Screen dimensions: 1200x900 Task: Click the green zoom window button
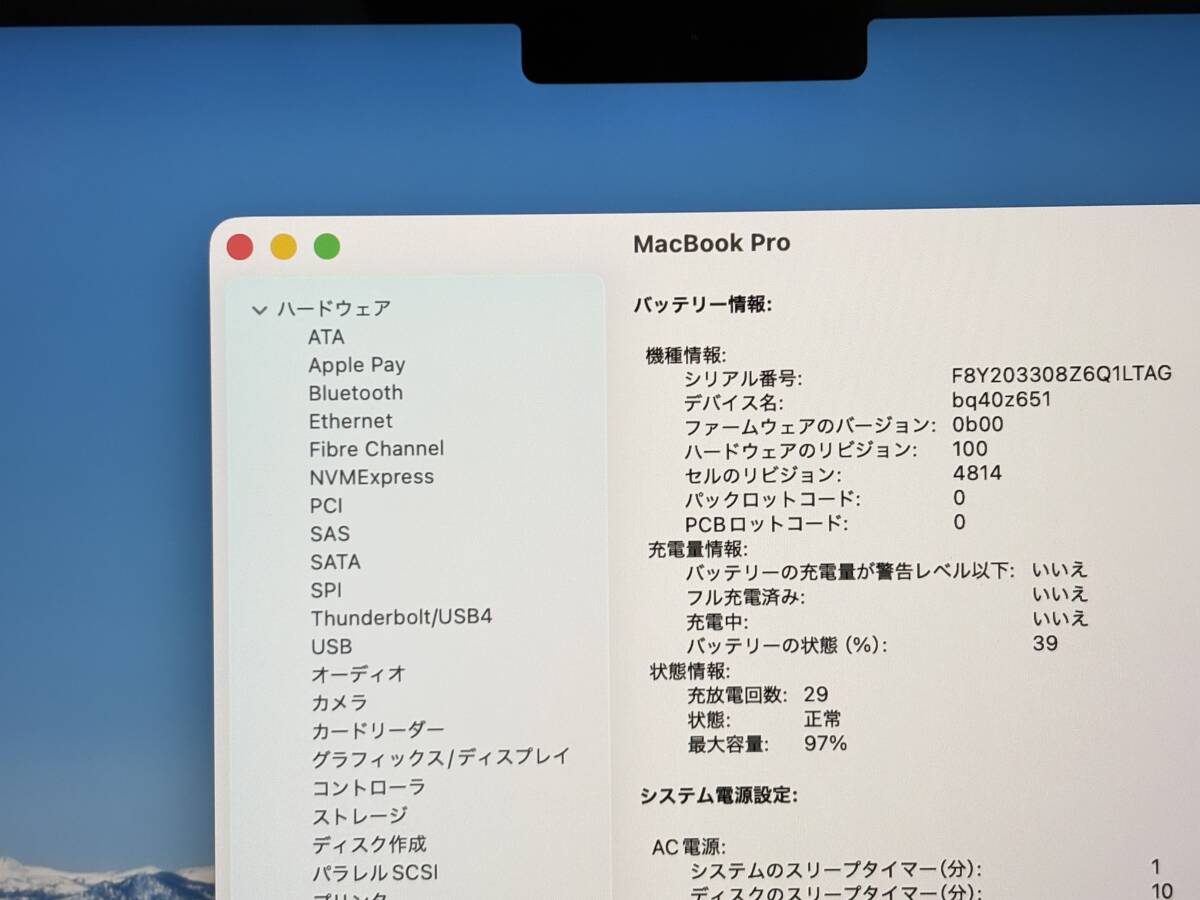tap(327, 246)
